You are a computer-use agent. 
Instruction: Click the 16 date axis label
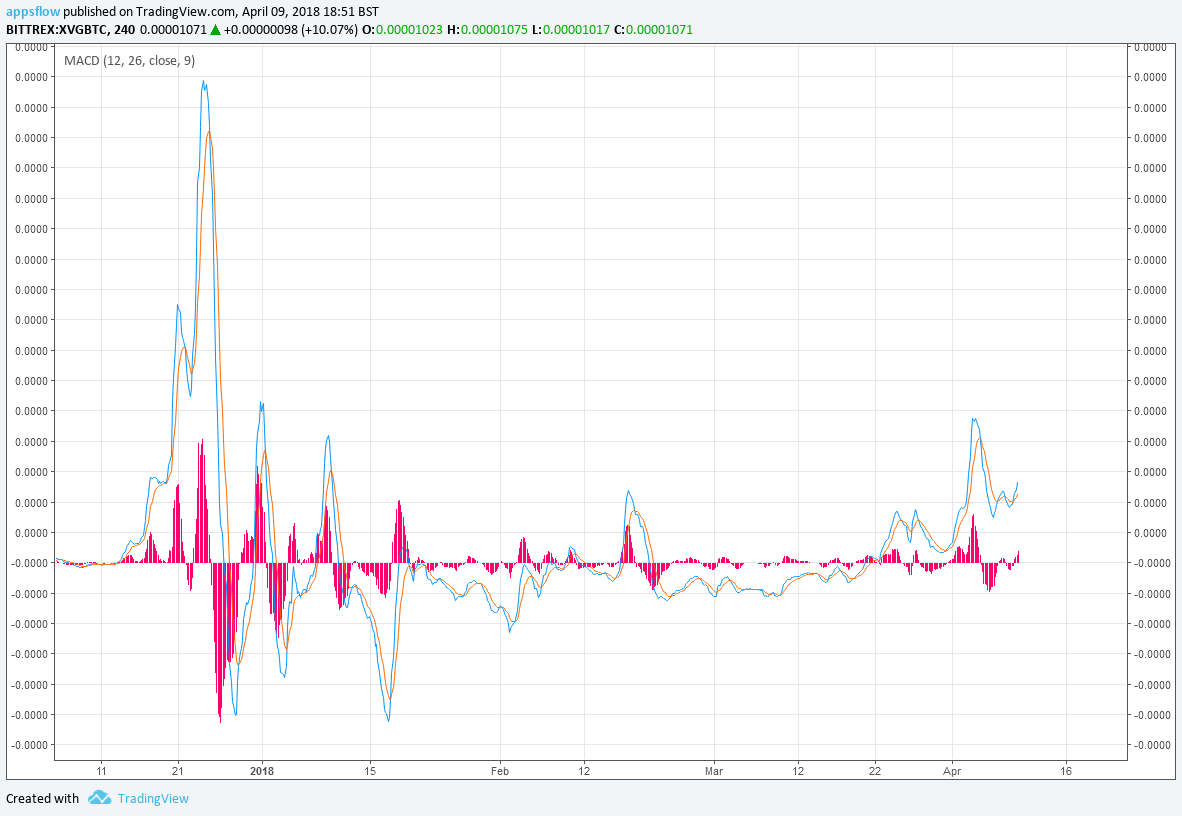point(1065,771)
